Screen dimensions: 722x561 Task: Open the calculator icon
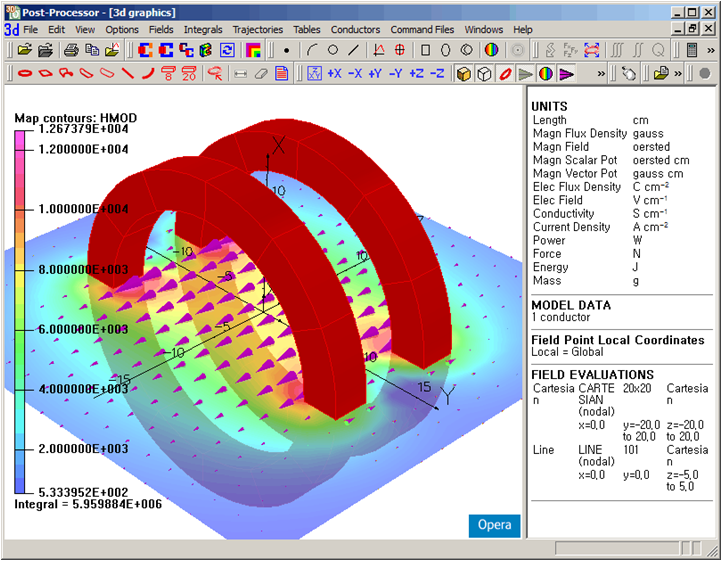pos(691,50)
